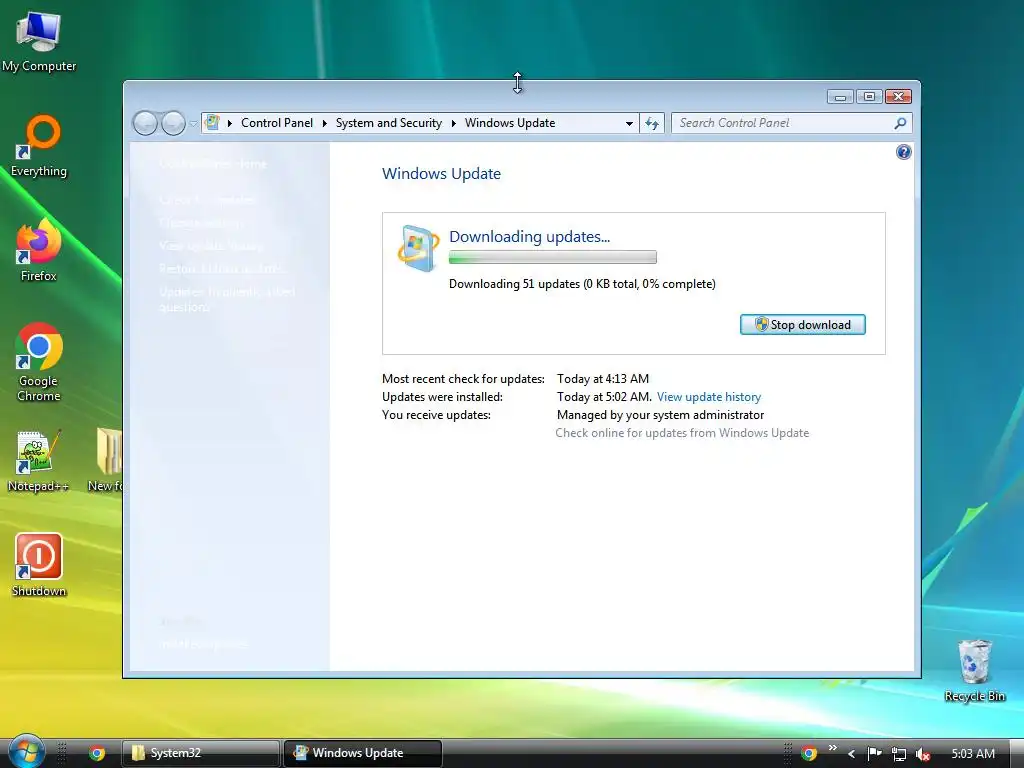
Task: Click the Chrome icon in the system tray
Action: tap(808, 754)
